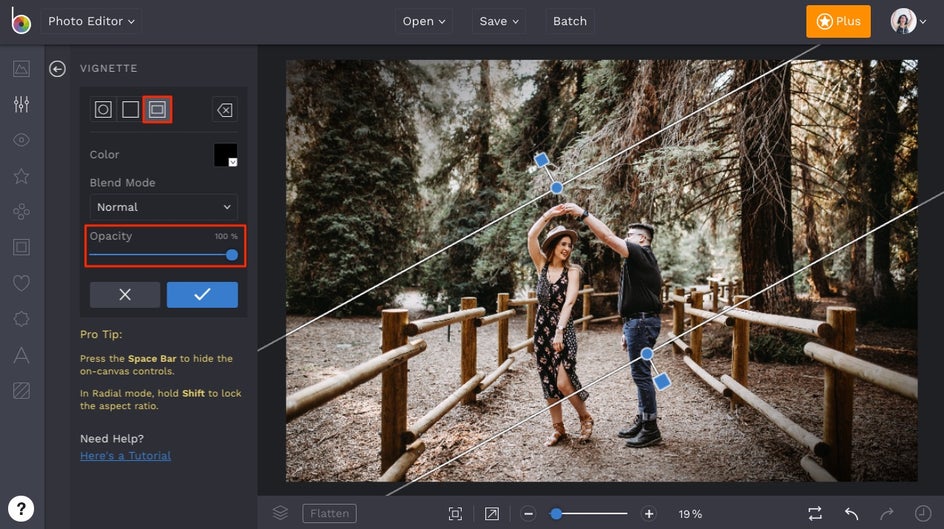This screenshot has width=944, height=529.
Task: Click the fit-to-screen icon in bottom bar
Action: point(455,513)
